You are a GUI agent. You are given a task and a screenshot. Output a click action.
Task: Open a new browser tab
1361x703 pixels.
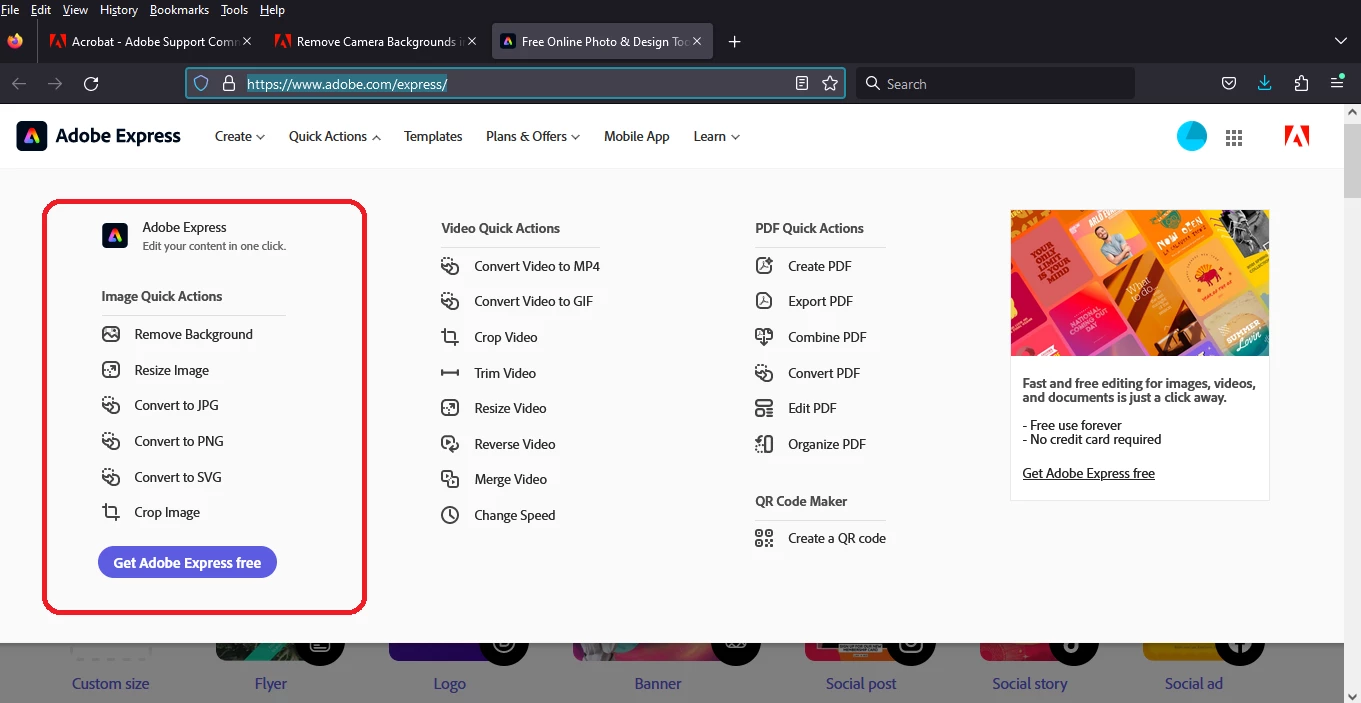735,41
